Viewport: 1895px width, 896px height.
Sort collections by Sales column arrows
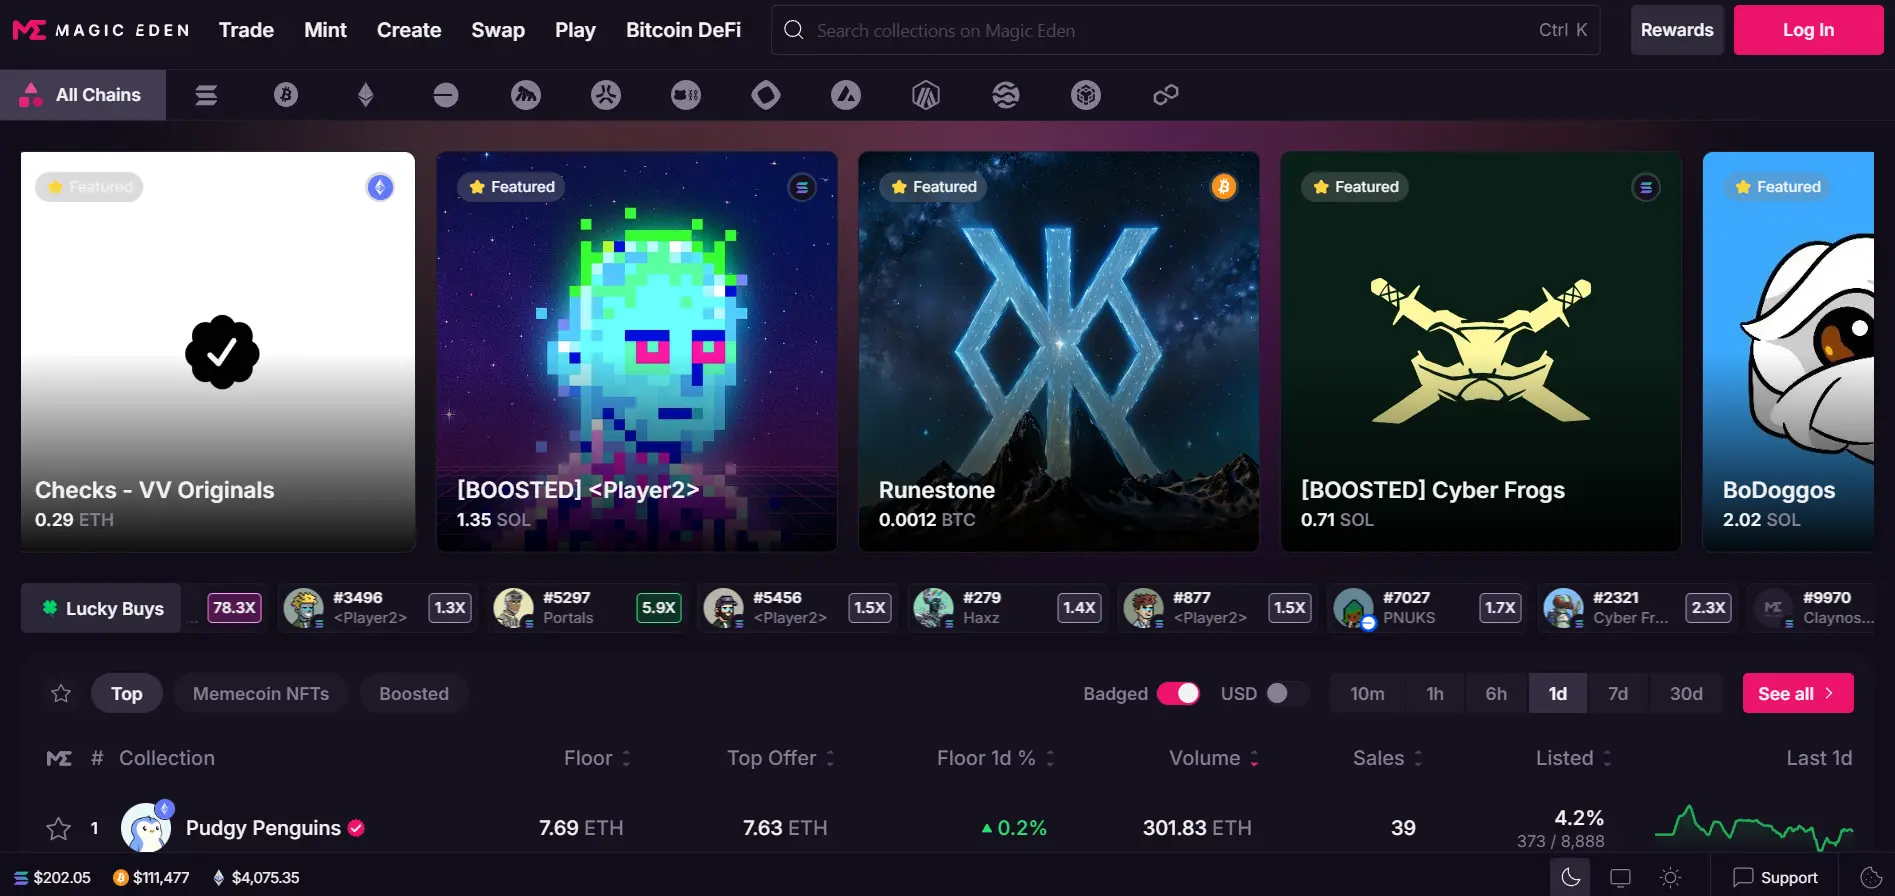pyautogui.click(x=1417, y=758)
